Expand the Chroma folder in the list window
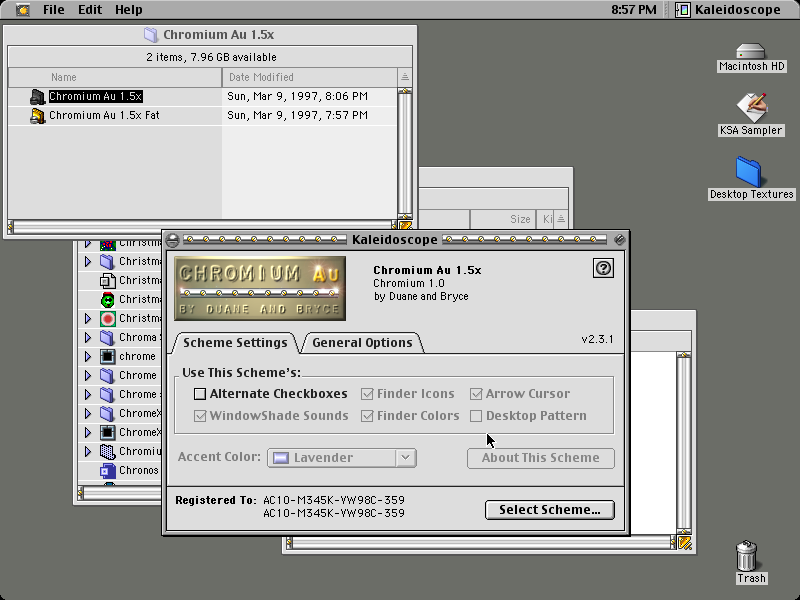Viewport: 800px width, 600px height. pyautogui.click(x=88, y=338)
